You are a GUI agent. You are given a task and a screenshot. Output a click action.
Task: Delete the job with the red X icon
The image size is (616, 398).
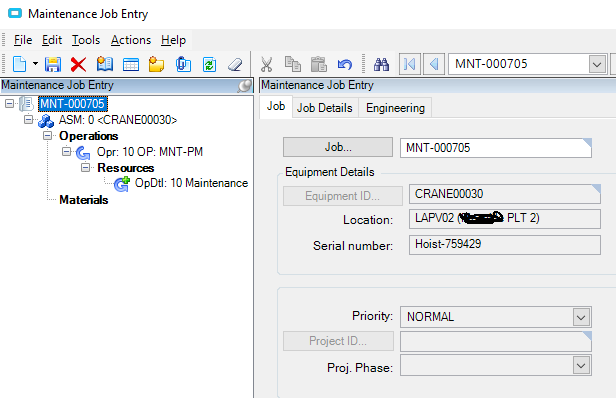tap(79, 64)
